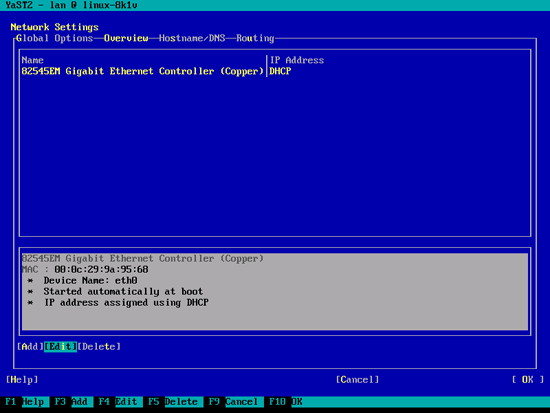Viewport: 550px width, 413px height.
Task: Click the [Add] button under the details box
Action: 30,347
